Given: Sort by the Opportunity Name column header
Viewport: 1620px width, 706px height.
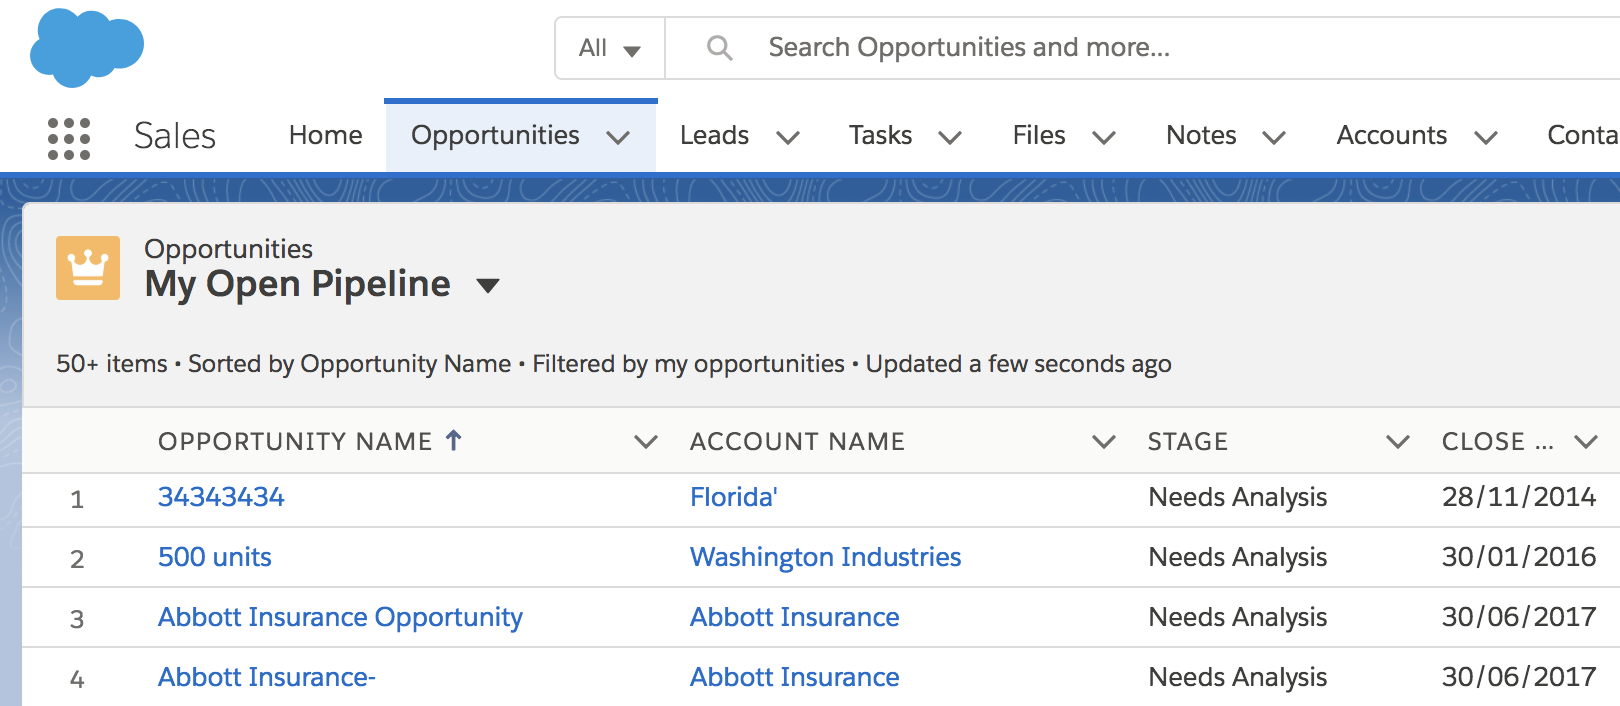Looking at the screenshot, I should click(295, 441).
